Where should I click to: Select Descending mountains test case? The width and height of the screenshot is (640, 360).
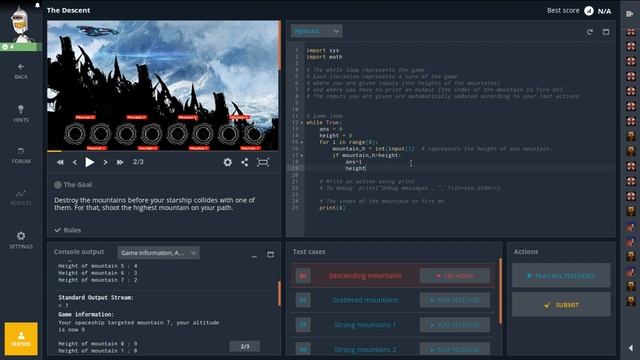pyautogui.click(x=365, y=276)
